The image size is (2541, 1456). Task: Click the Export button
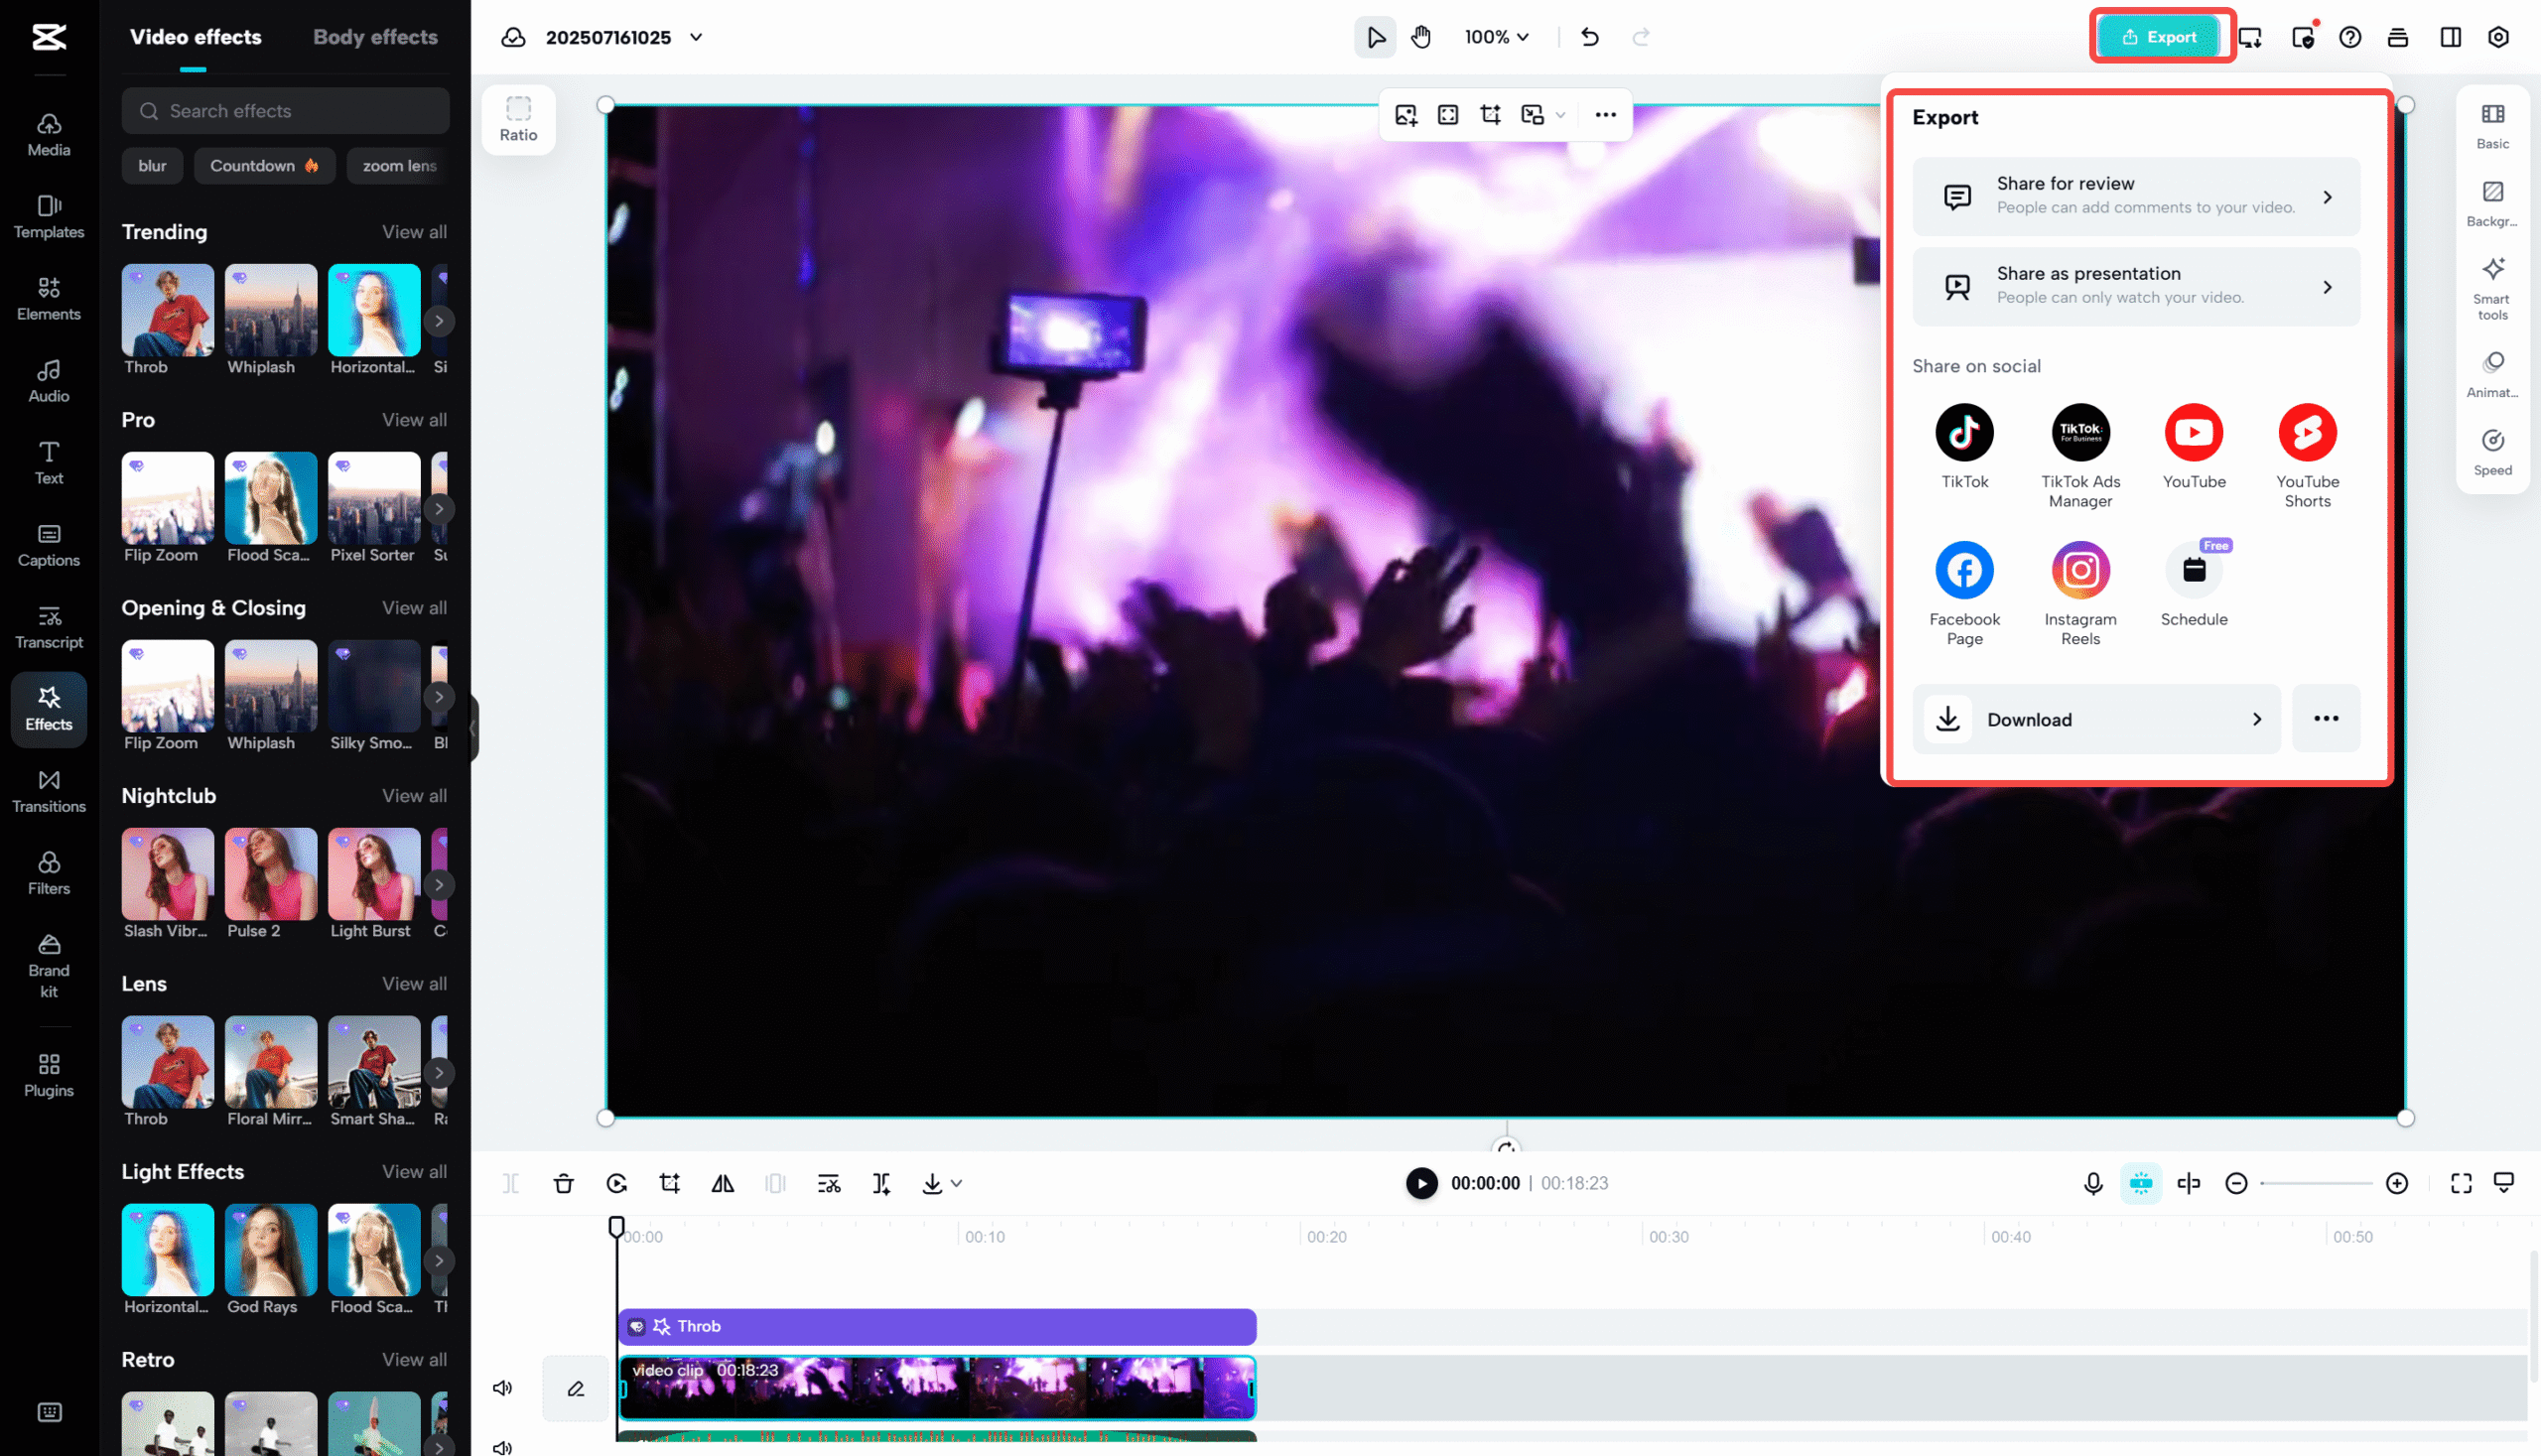click(2159, 37)
